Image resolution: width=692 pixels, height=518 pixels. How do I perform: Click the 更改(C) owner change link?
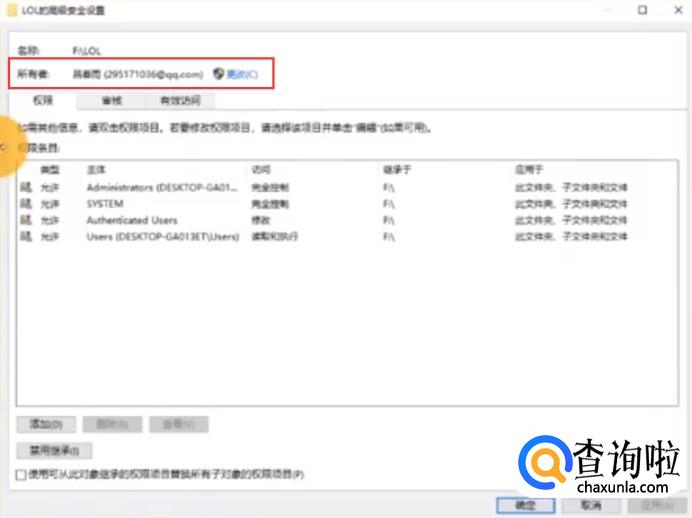(x=242, y=74)
